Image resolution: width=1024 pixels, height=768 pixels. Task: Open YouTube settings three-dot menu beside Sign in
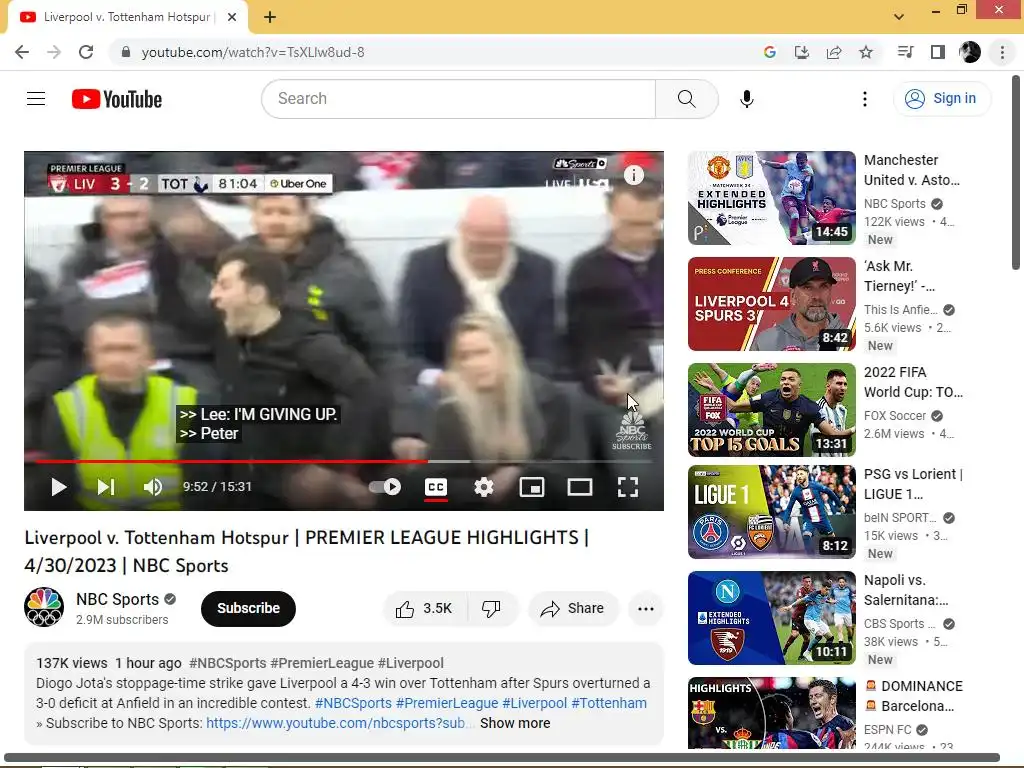click(x=865, y=99)
